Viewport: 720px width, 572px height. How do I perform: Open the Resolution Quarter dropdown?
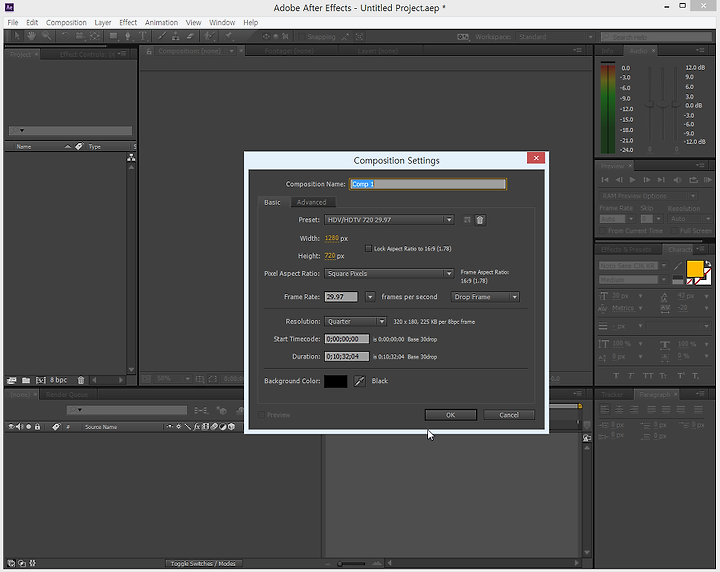(355, 322)
